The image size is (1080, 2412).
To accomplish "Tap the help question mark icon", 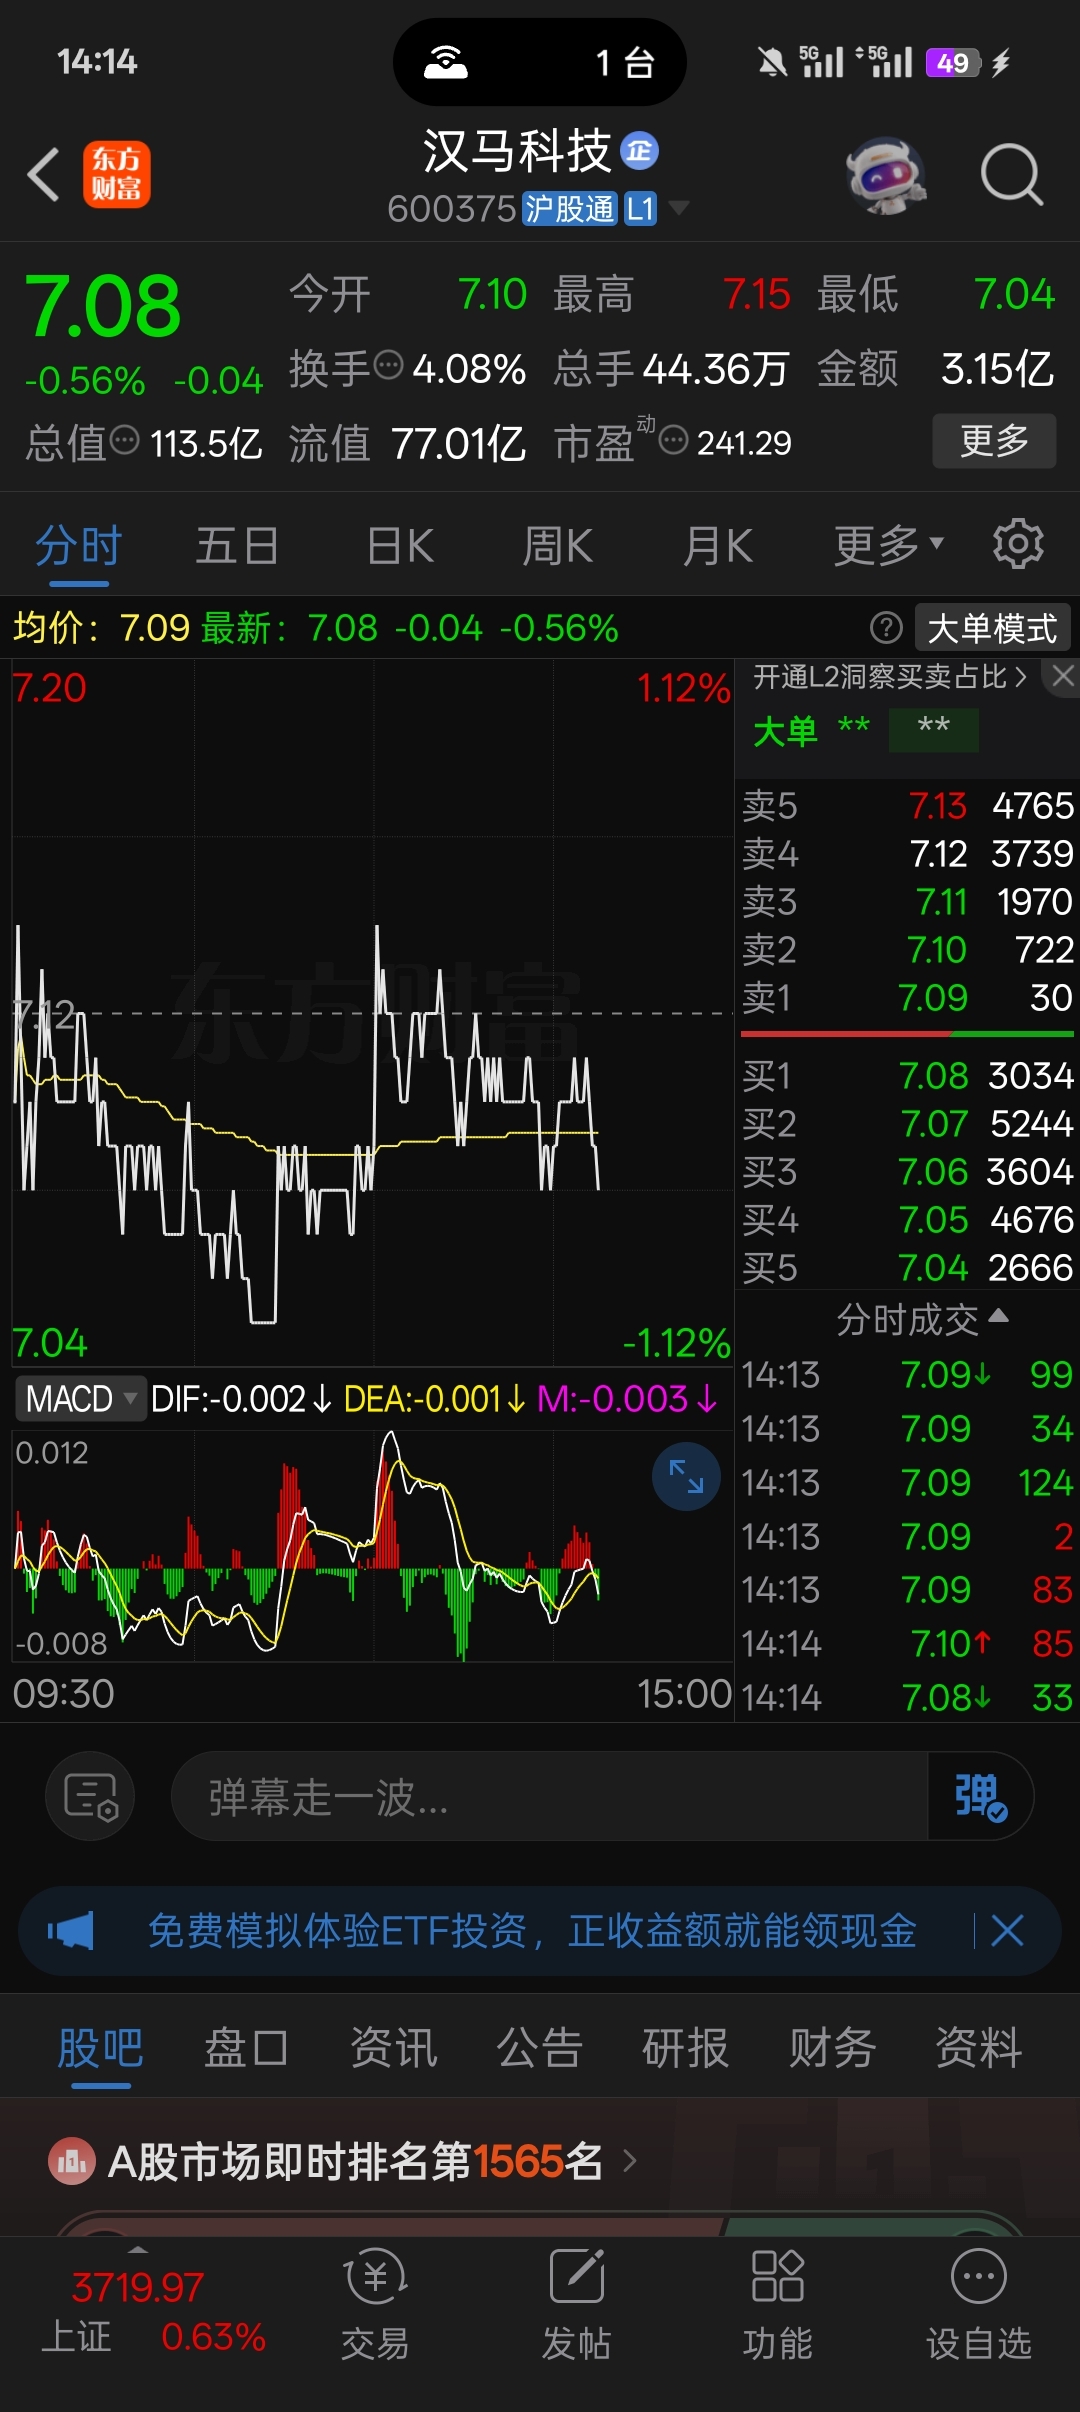I will (886, 628).
